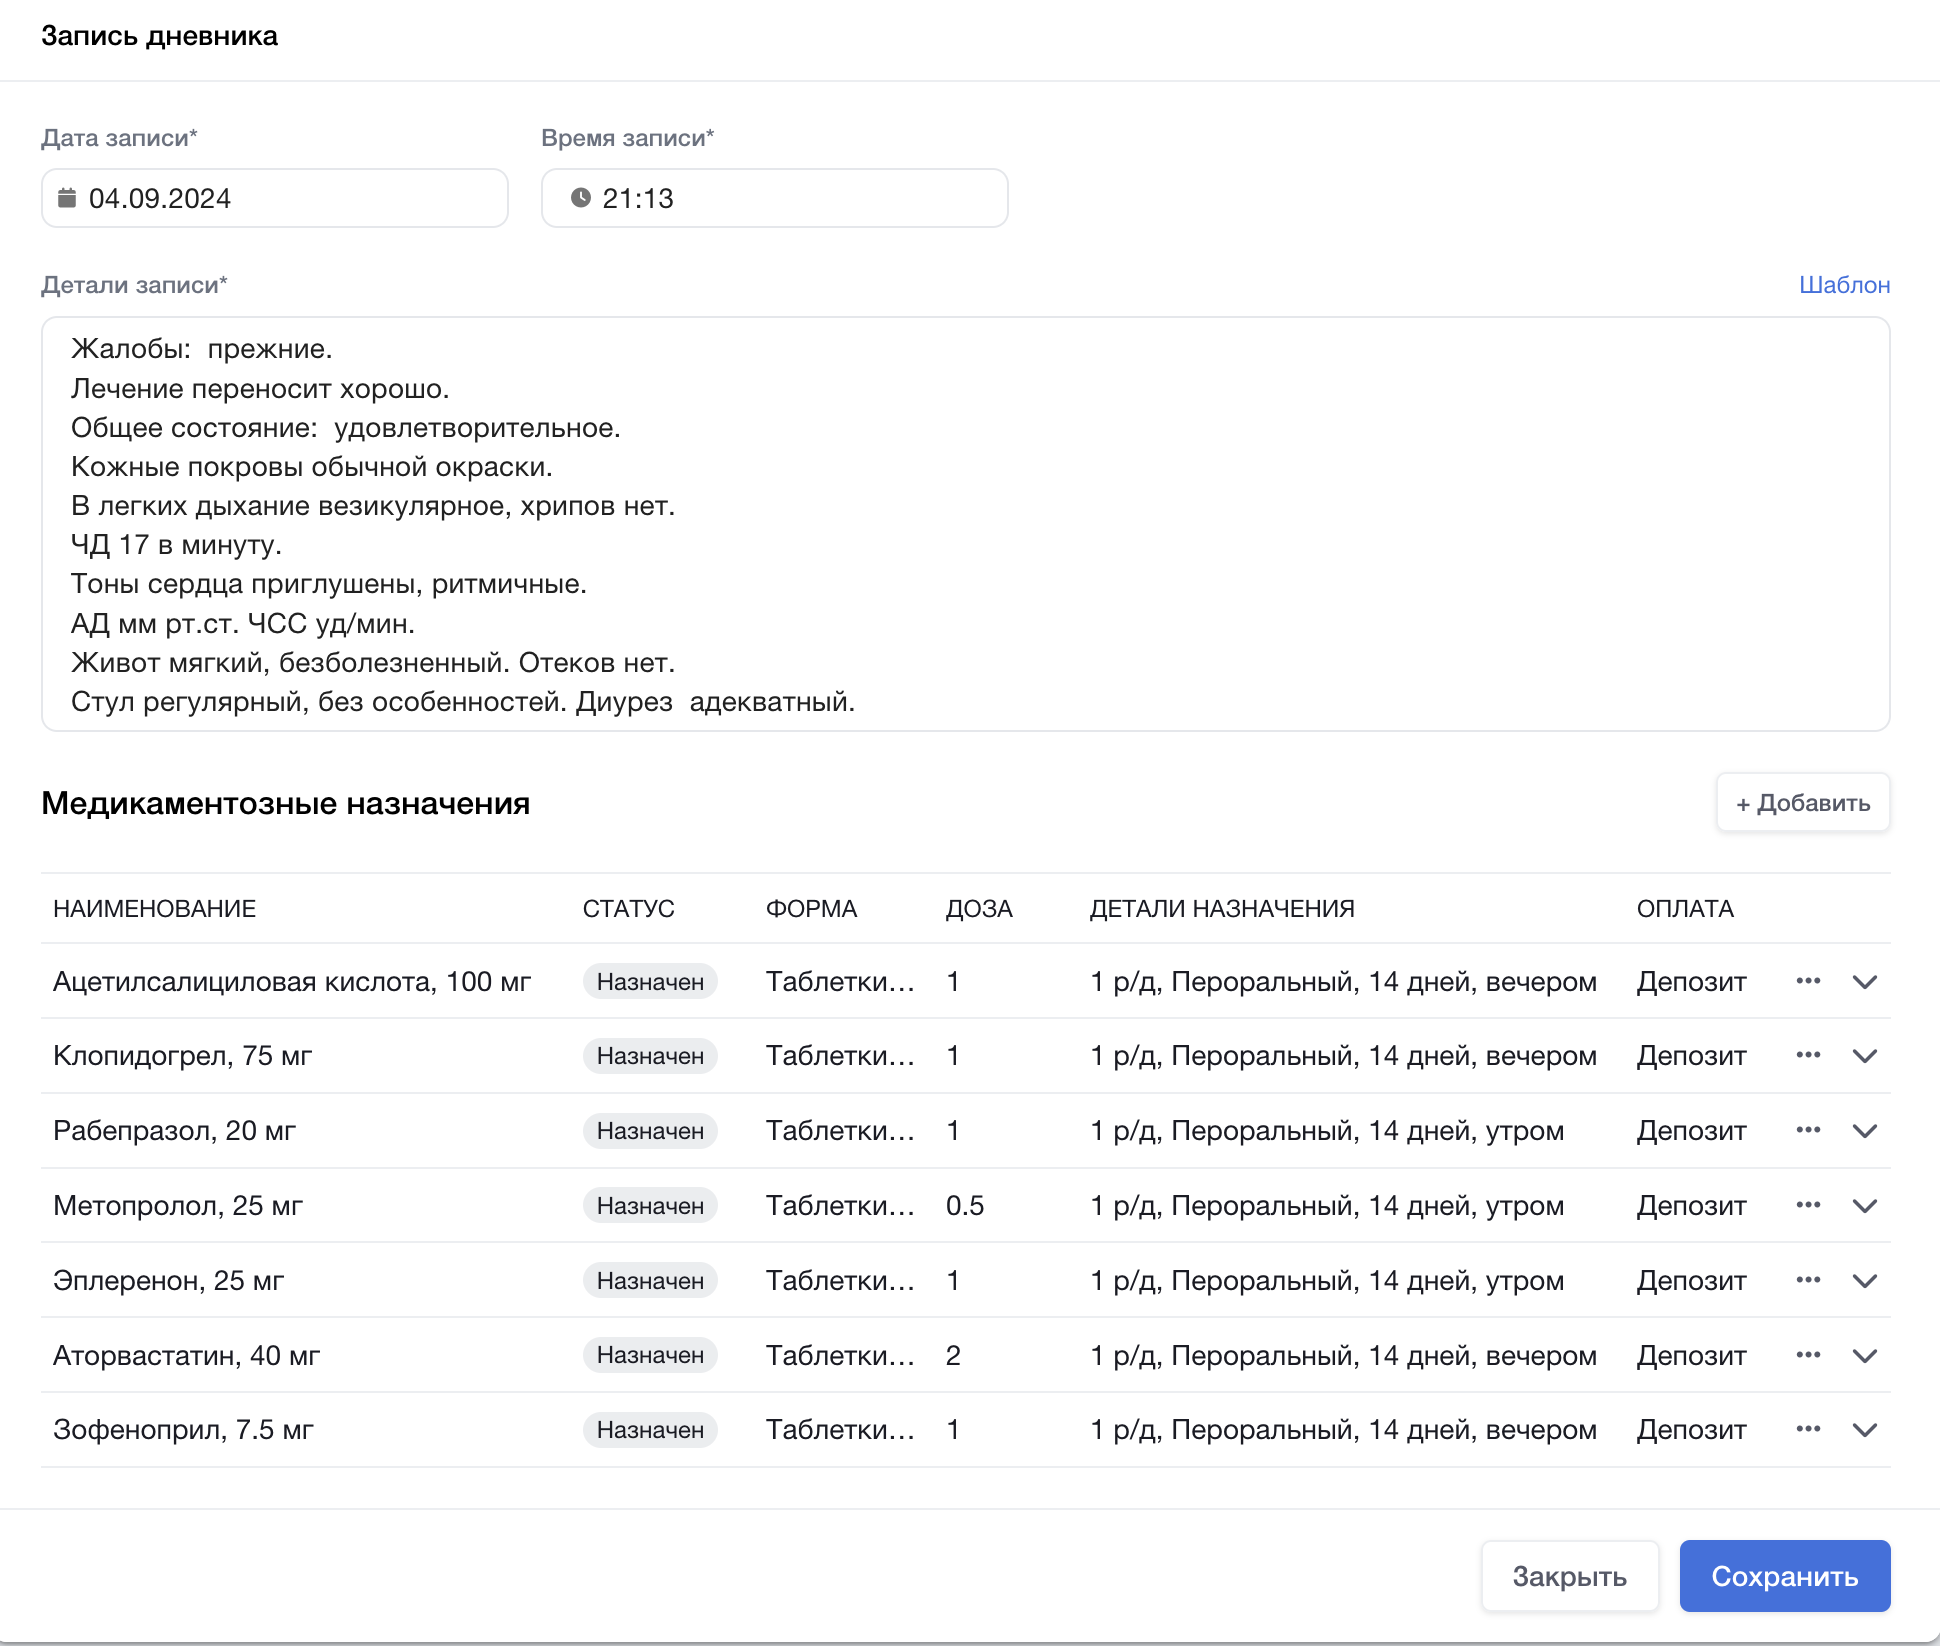Expand the Ацетилсалициловая кислота row chevron

point(1865,981)
